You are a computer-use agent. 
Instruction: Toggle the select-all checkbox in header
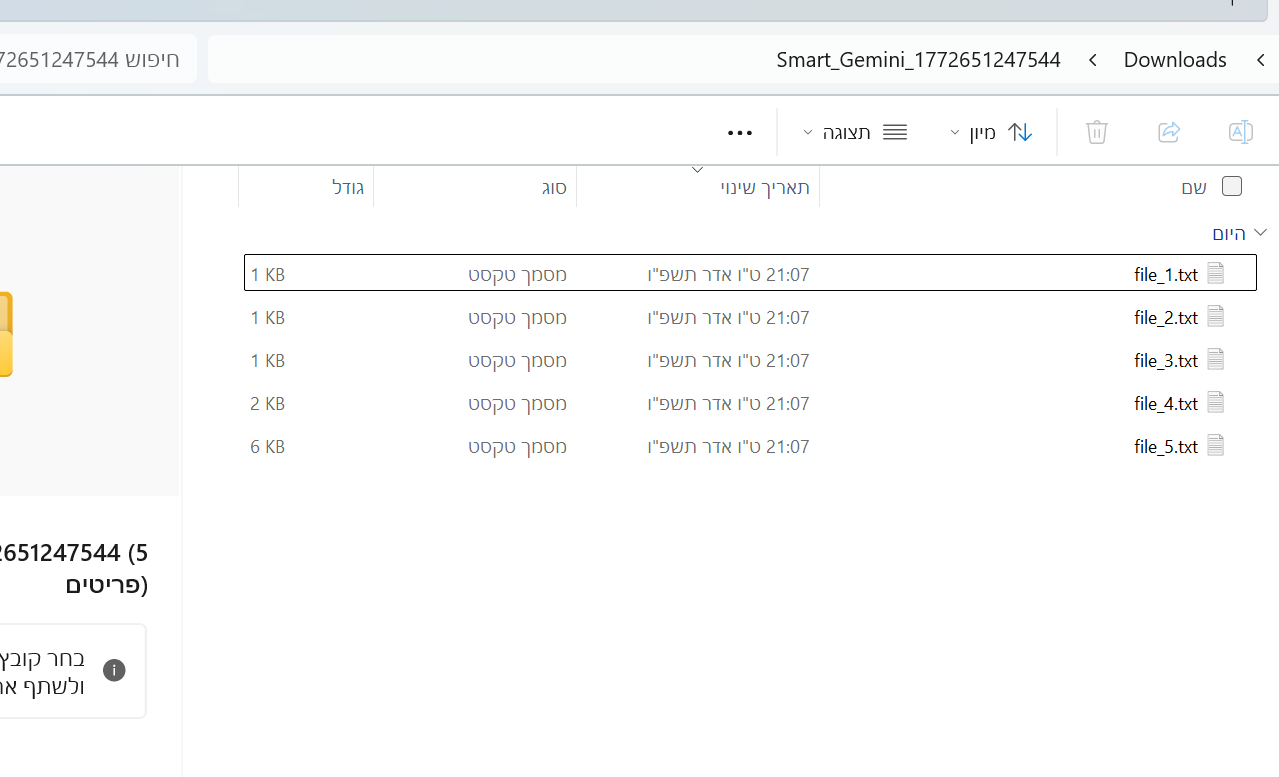[1232, 186]
